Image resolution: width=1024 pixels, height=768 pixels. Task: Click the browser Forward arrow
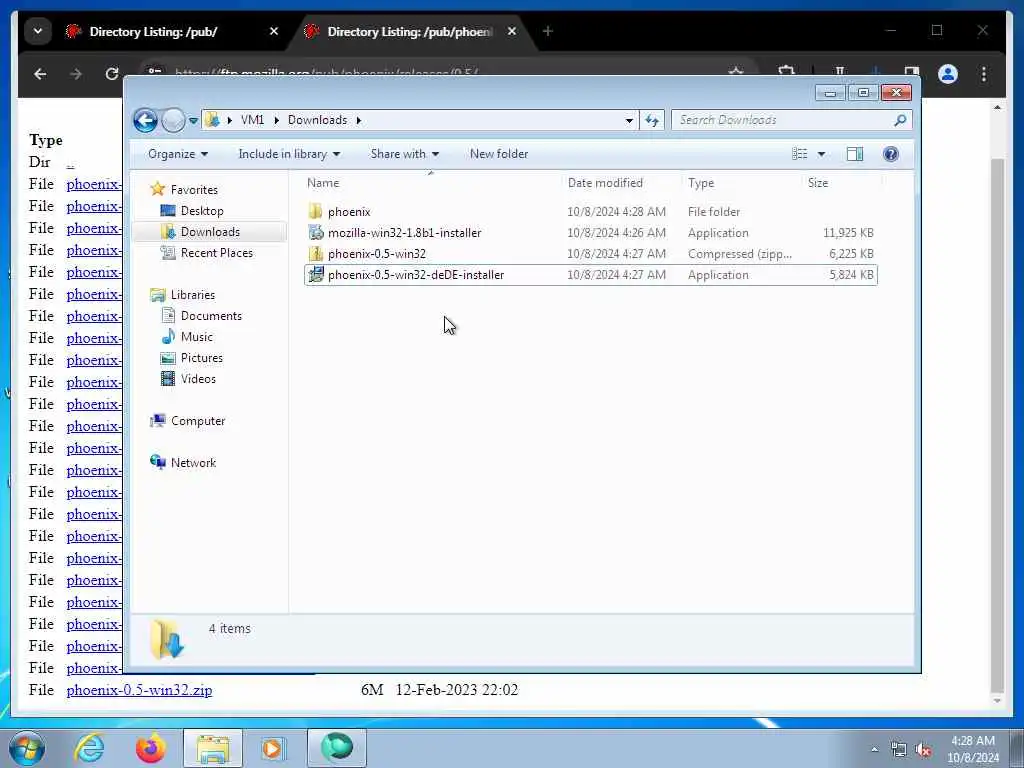pos(76,74)
